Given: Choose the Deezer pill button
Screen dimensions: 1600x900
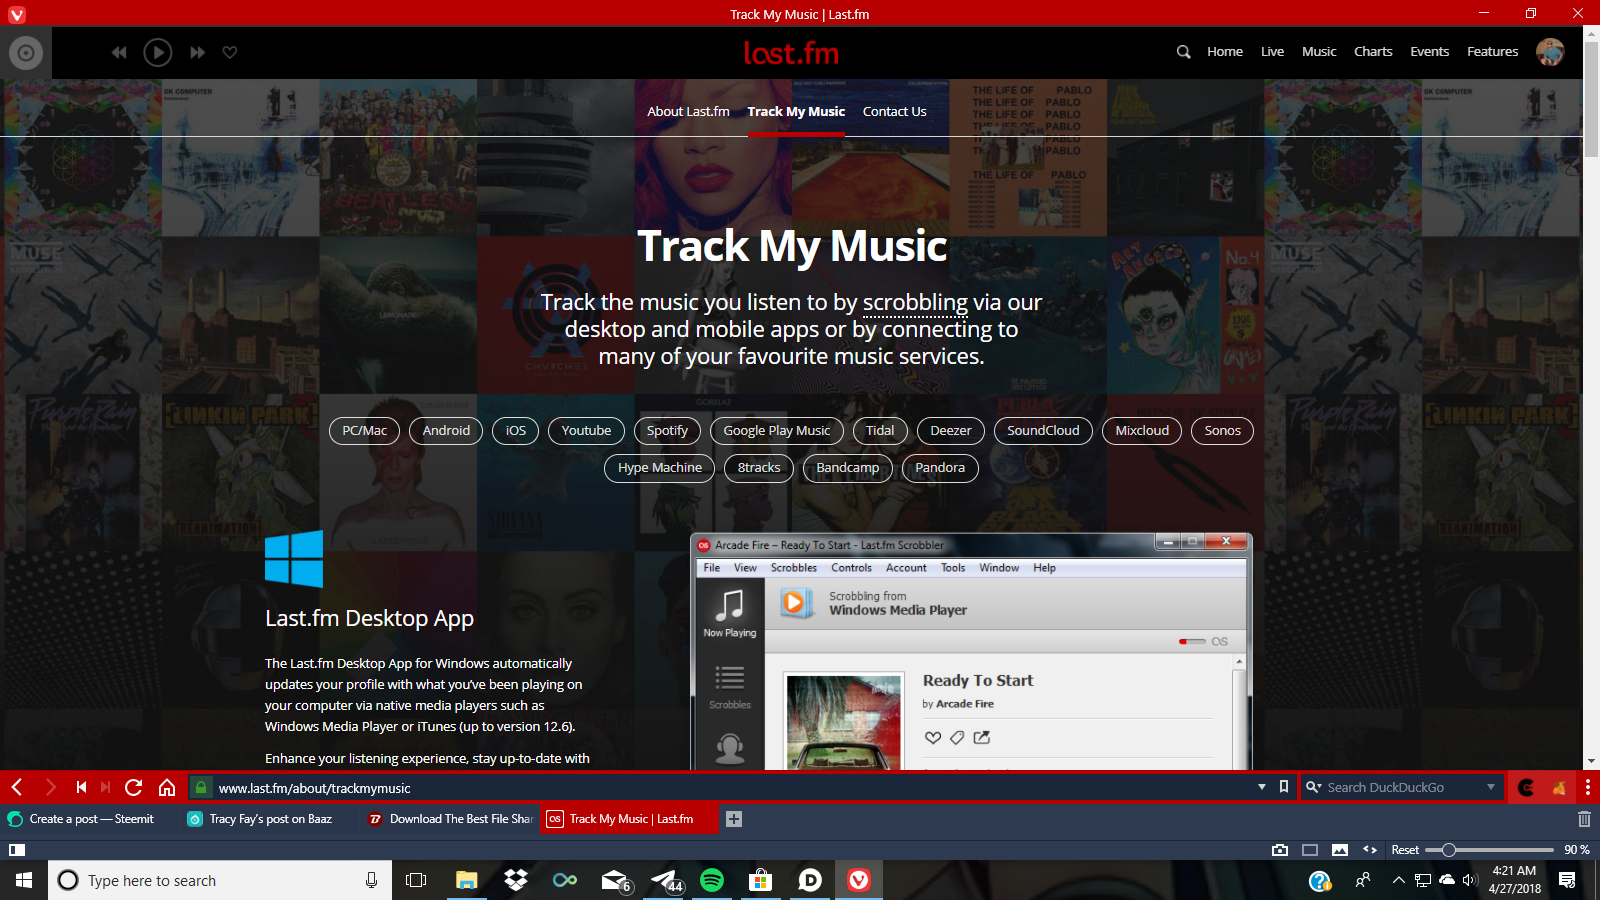Looking at the screenshot, I should pyautogui.click(x=951, y=431).
